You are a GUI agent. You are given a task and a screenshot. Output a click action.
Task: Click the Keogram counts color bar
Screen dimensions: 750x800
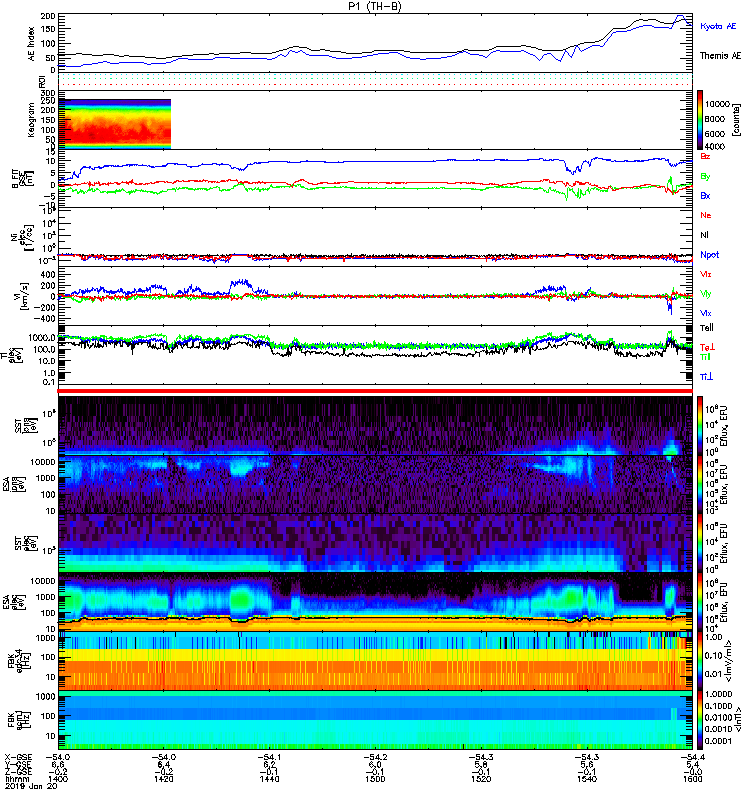pyautogui.click(x=700, y=120)
